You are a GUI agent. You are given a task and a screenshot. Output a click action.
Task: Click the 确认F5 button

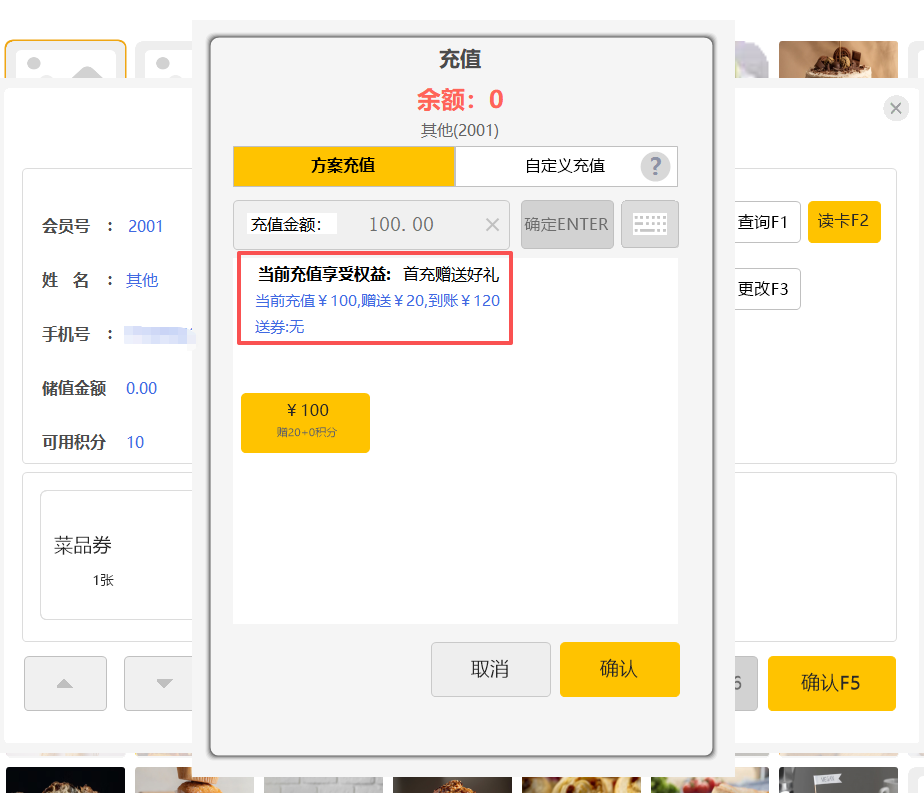click(830, 683)
